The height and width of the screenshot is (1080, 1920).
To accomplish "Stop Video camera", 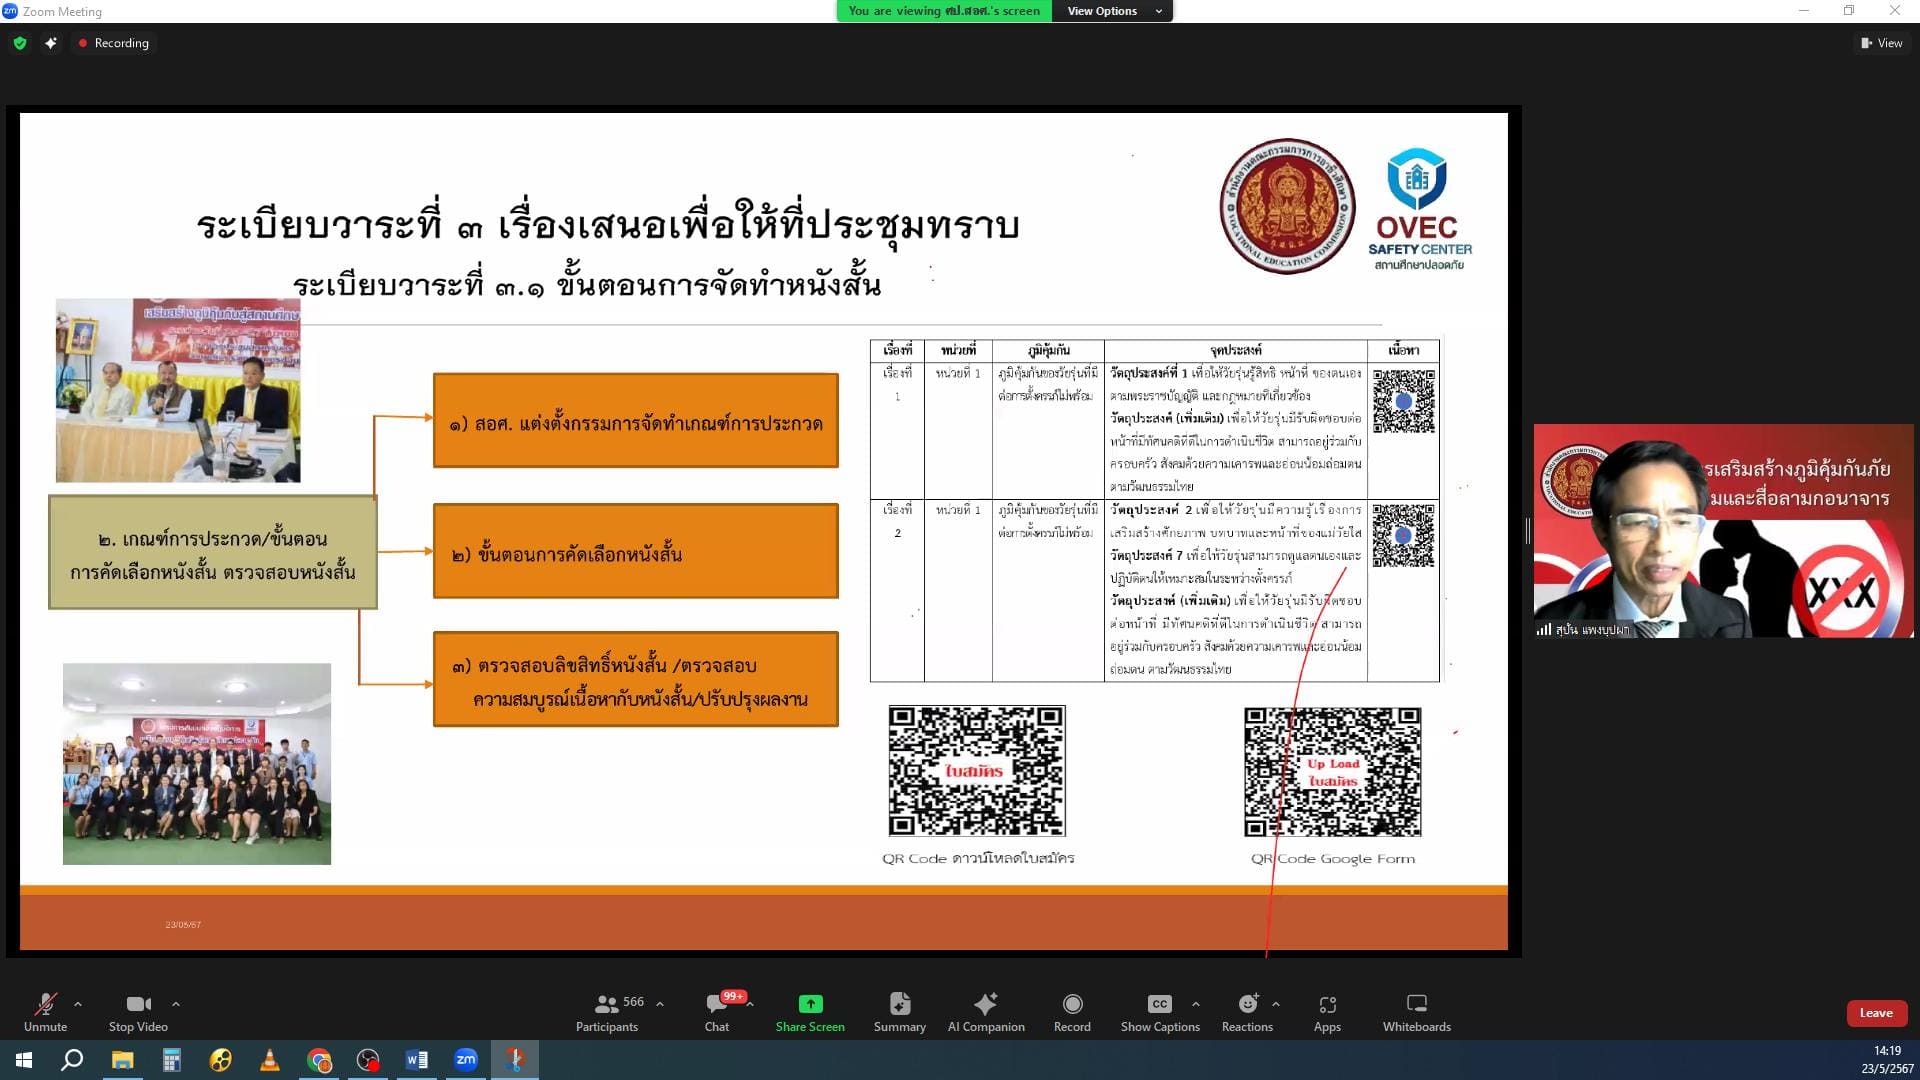I will 138,1011.
